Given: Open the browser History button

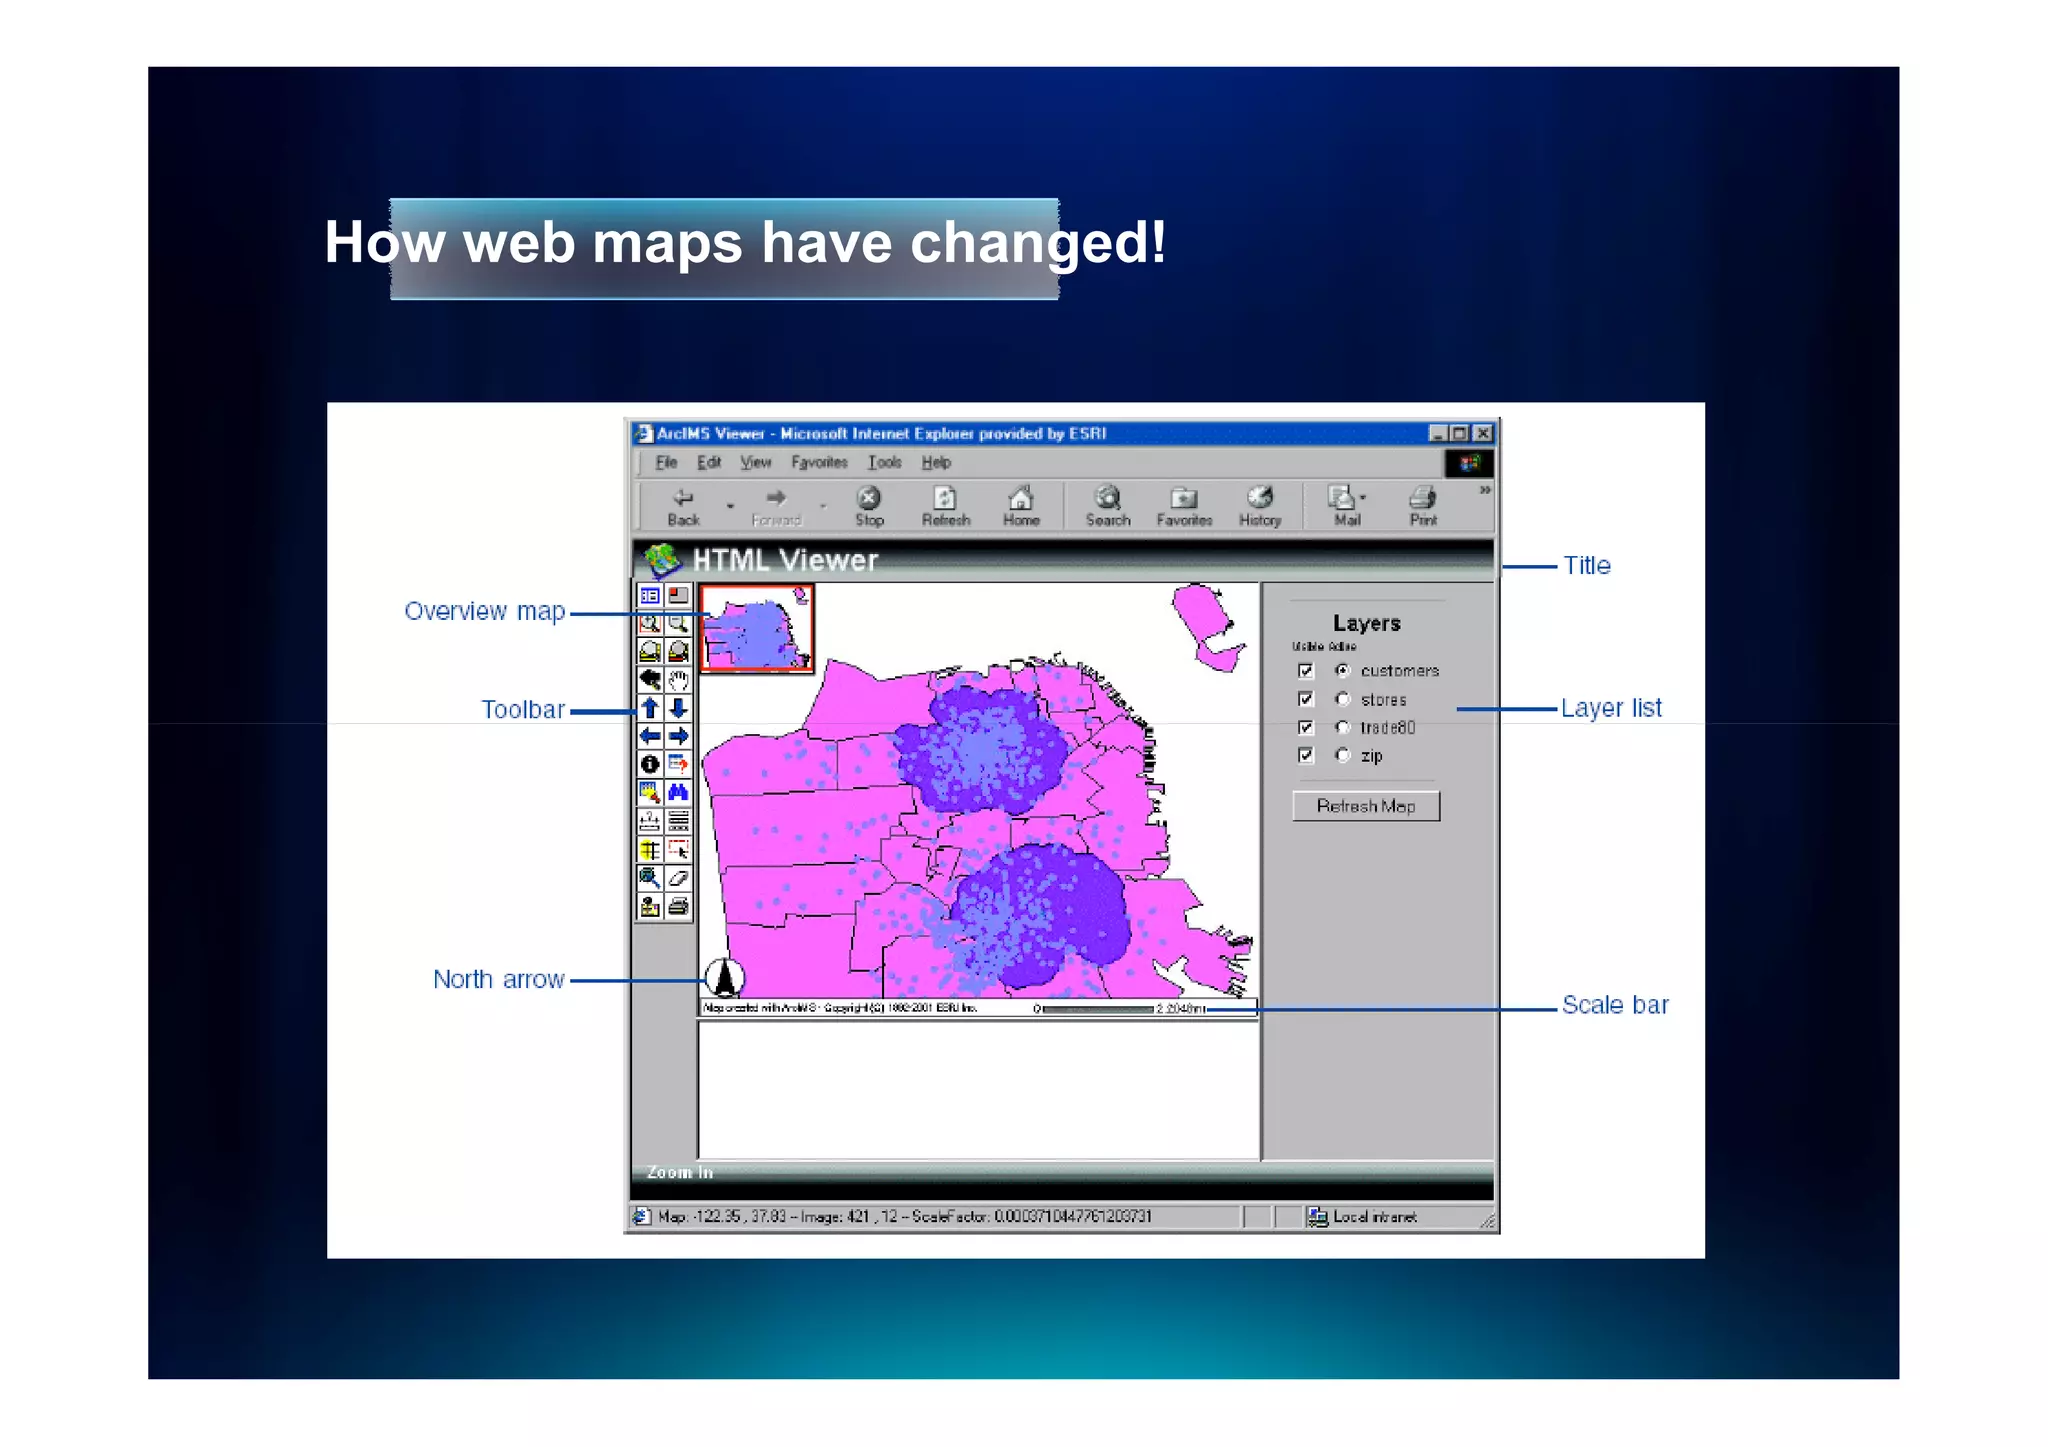Looking at the screenshot, I should click(1260, 507).
